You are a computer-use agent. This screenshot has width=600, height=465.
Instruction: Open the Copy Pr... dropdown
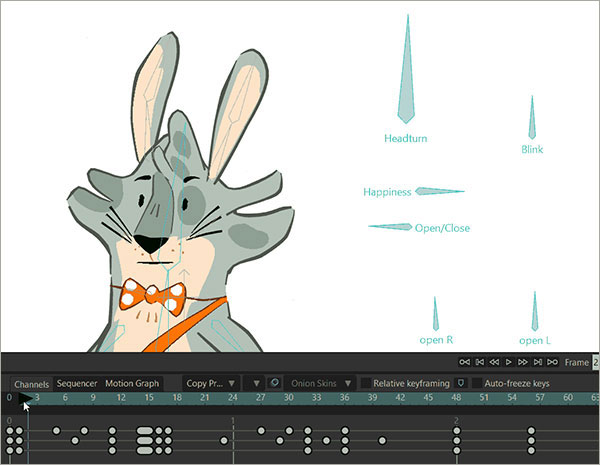[x=210, y=383]
